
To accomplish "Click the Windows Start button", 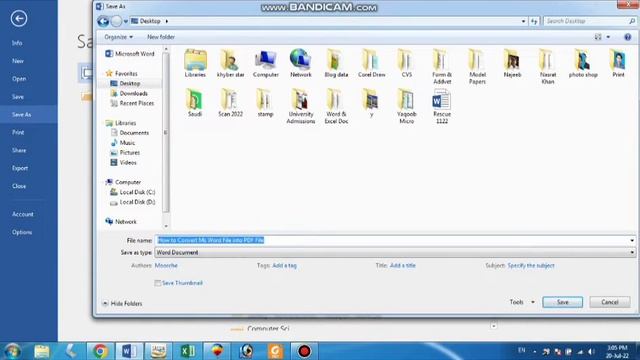I will tap(12, 351).
